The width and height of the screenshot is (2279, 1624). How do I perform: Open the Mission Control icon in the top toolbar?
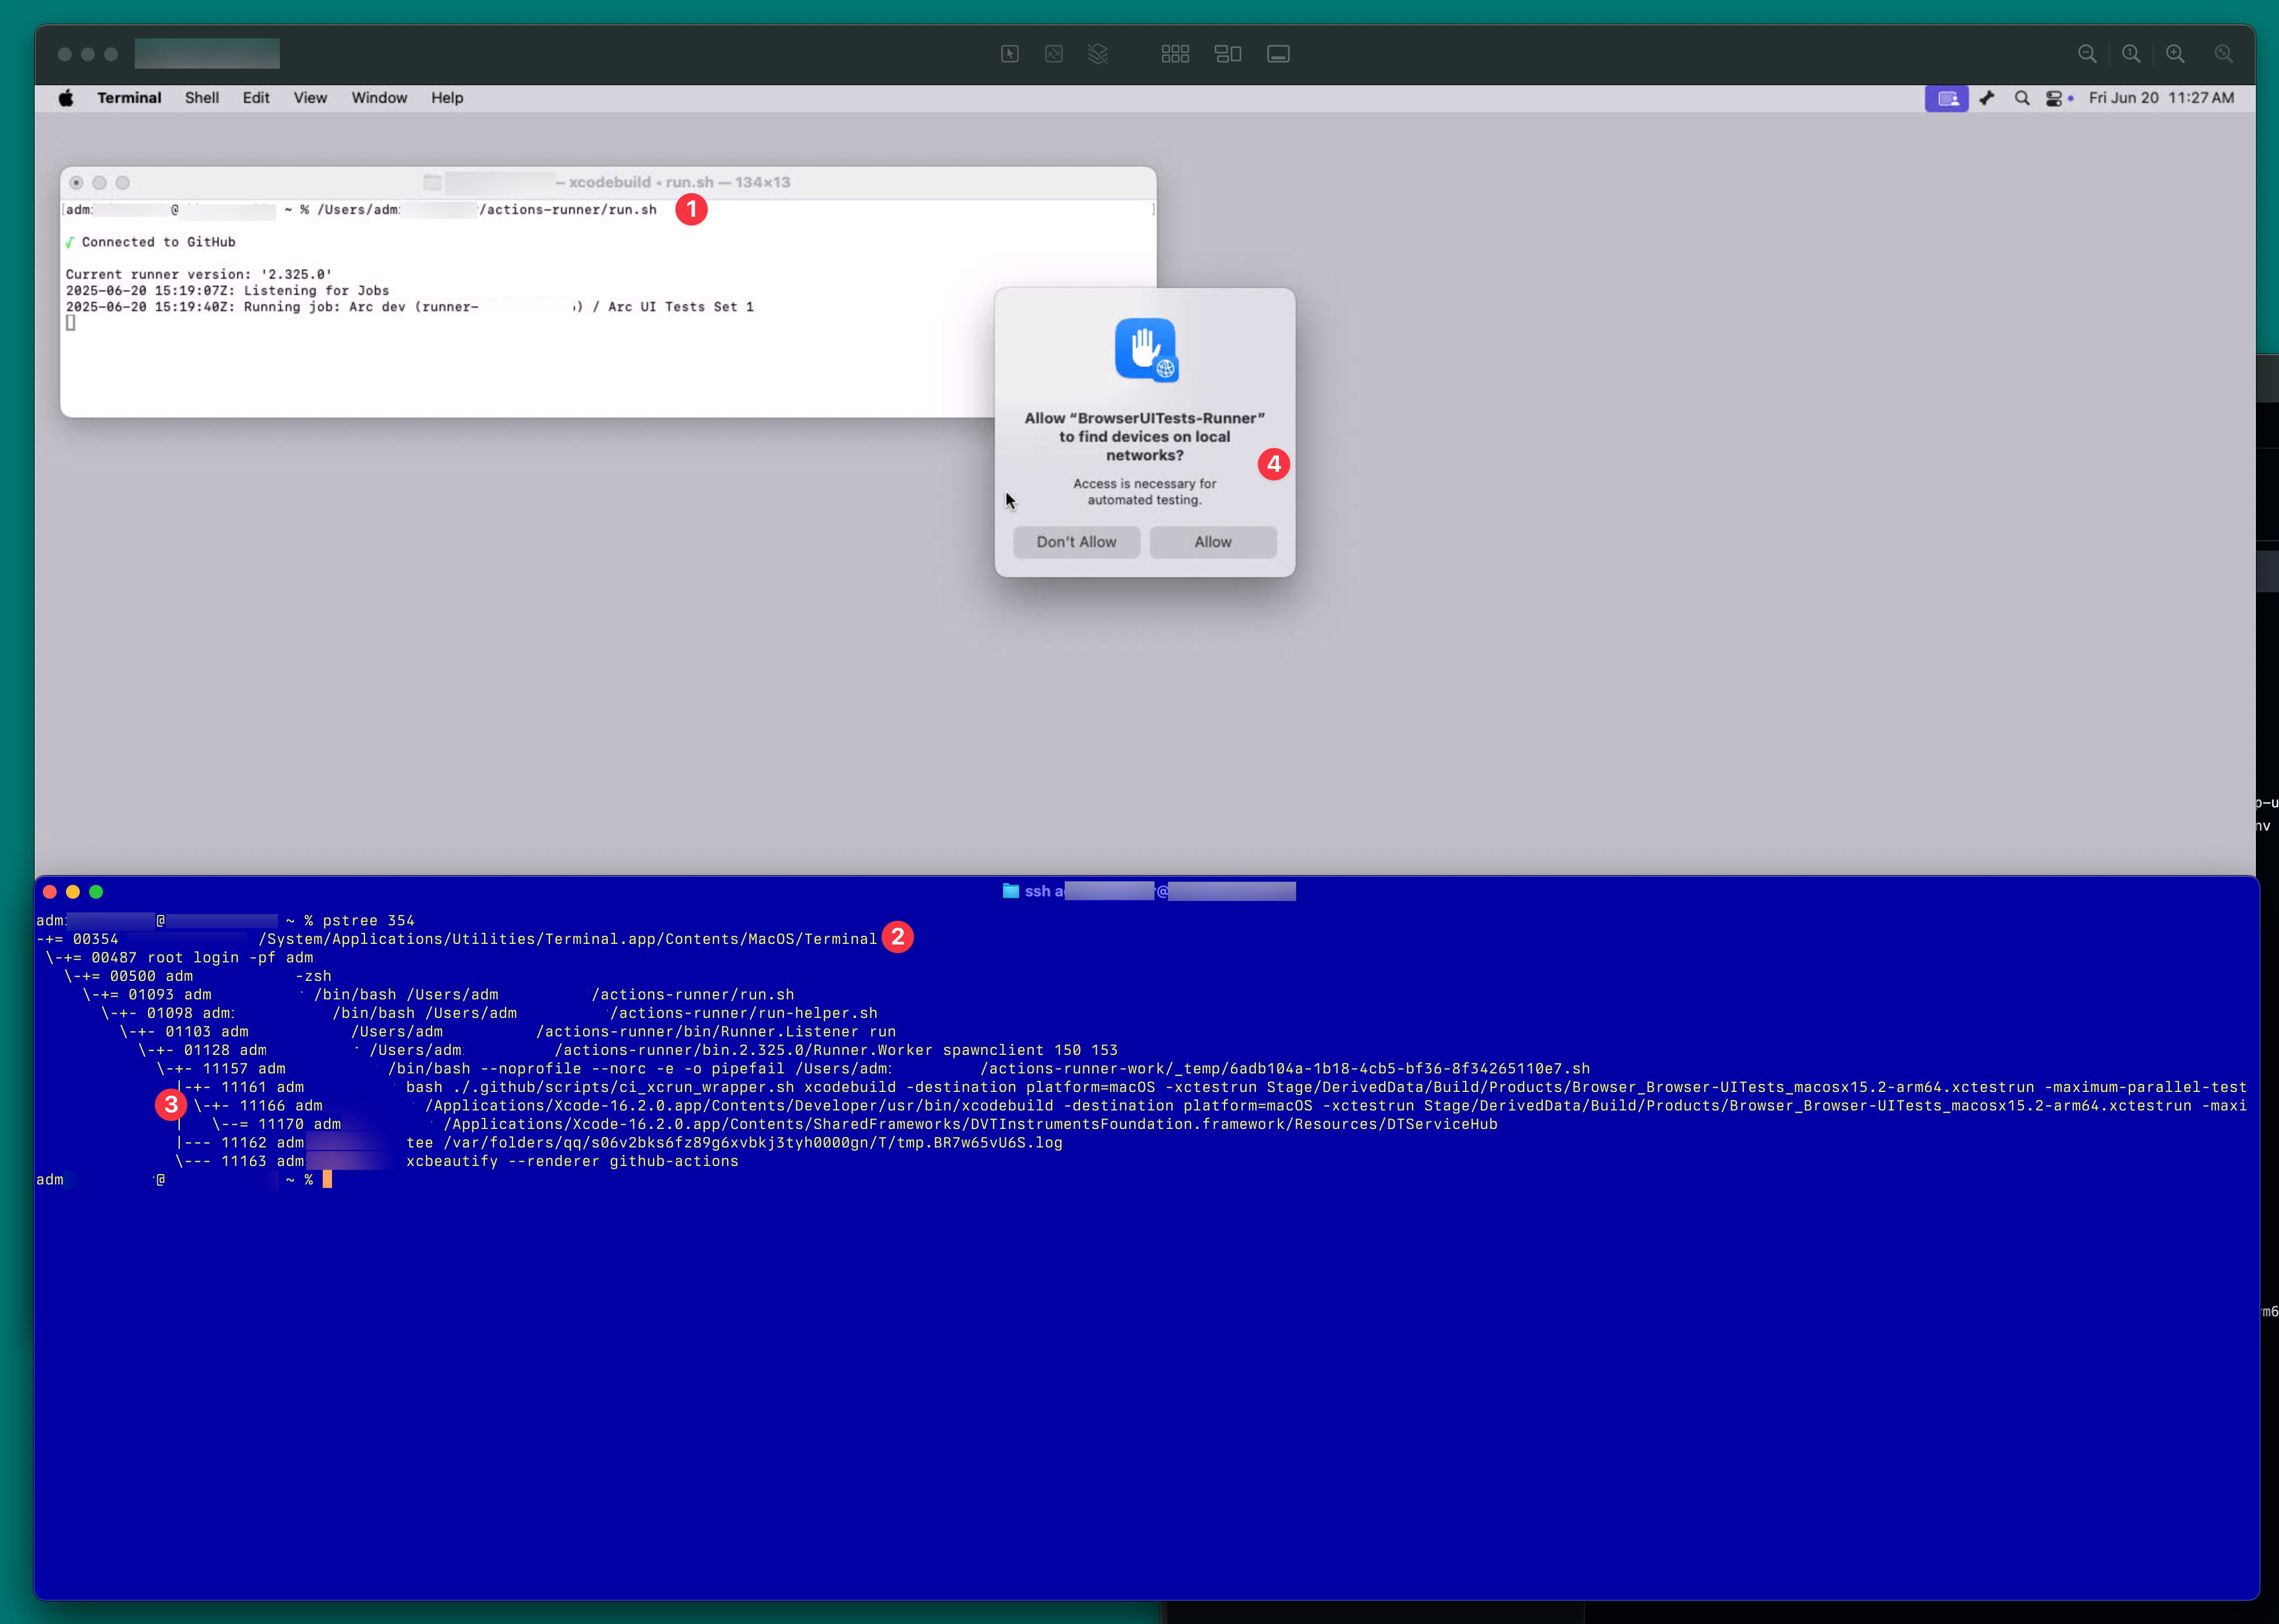(1228, 54)
